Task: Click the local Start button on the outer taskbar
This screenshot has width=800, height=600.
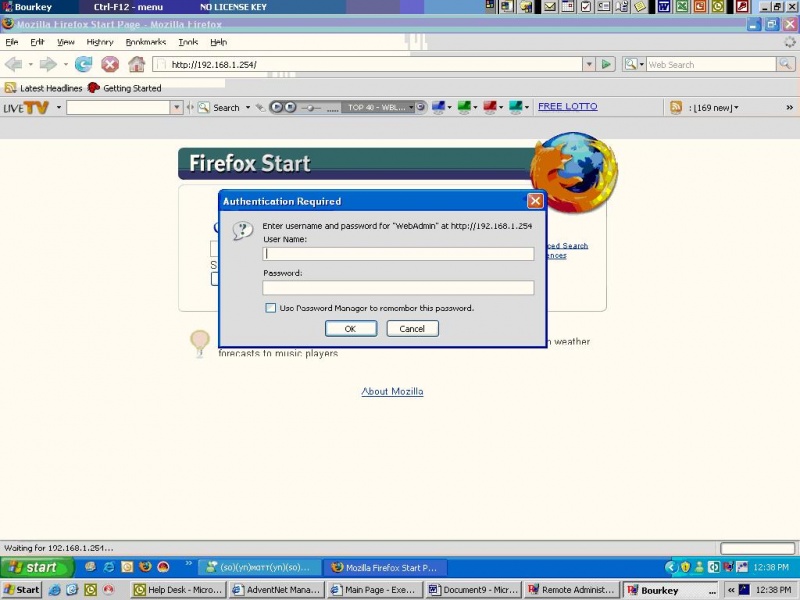Action: 21,590
